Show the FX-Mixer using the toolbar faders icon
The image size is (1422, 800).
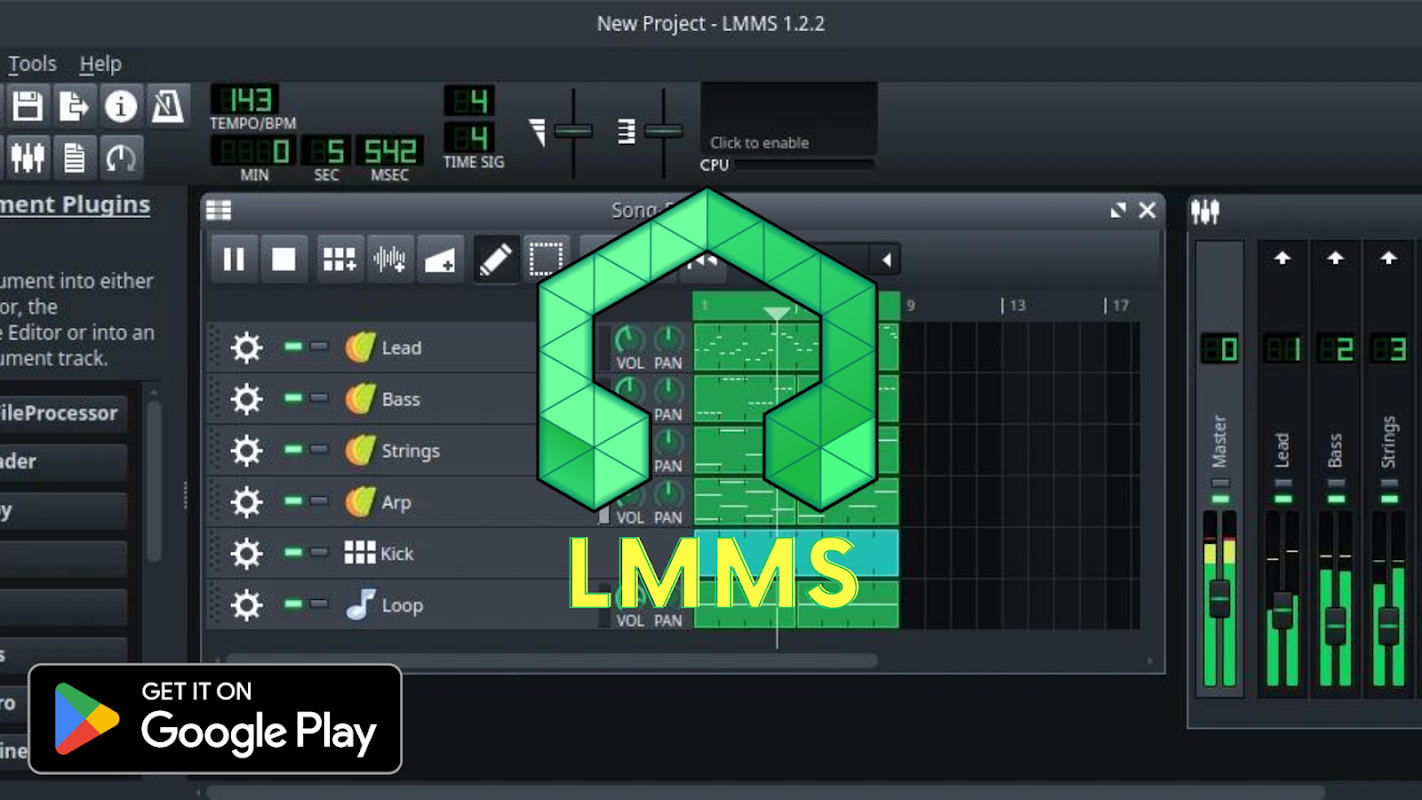27,157
